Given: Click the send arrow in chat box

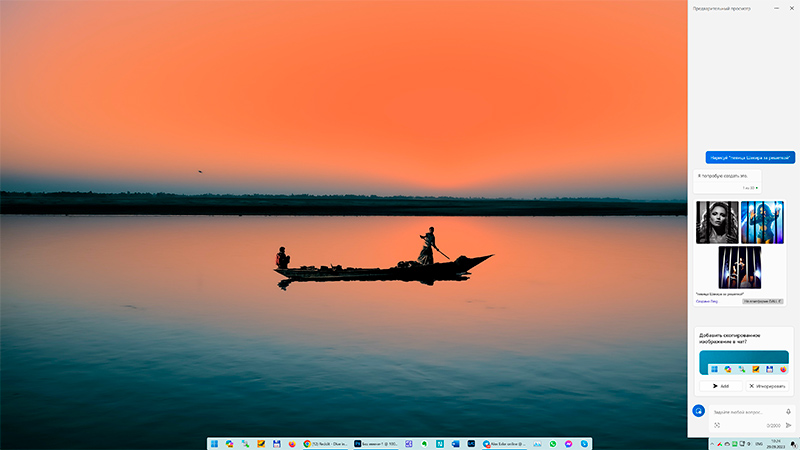Looking at the screenshot, I should point(788,425).
